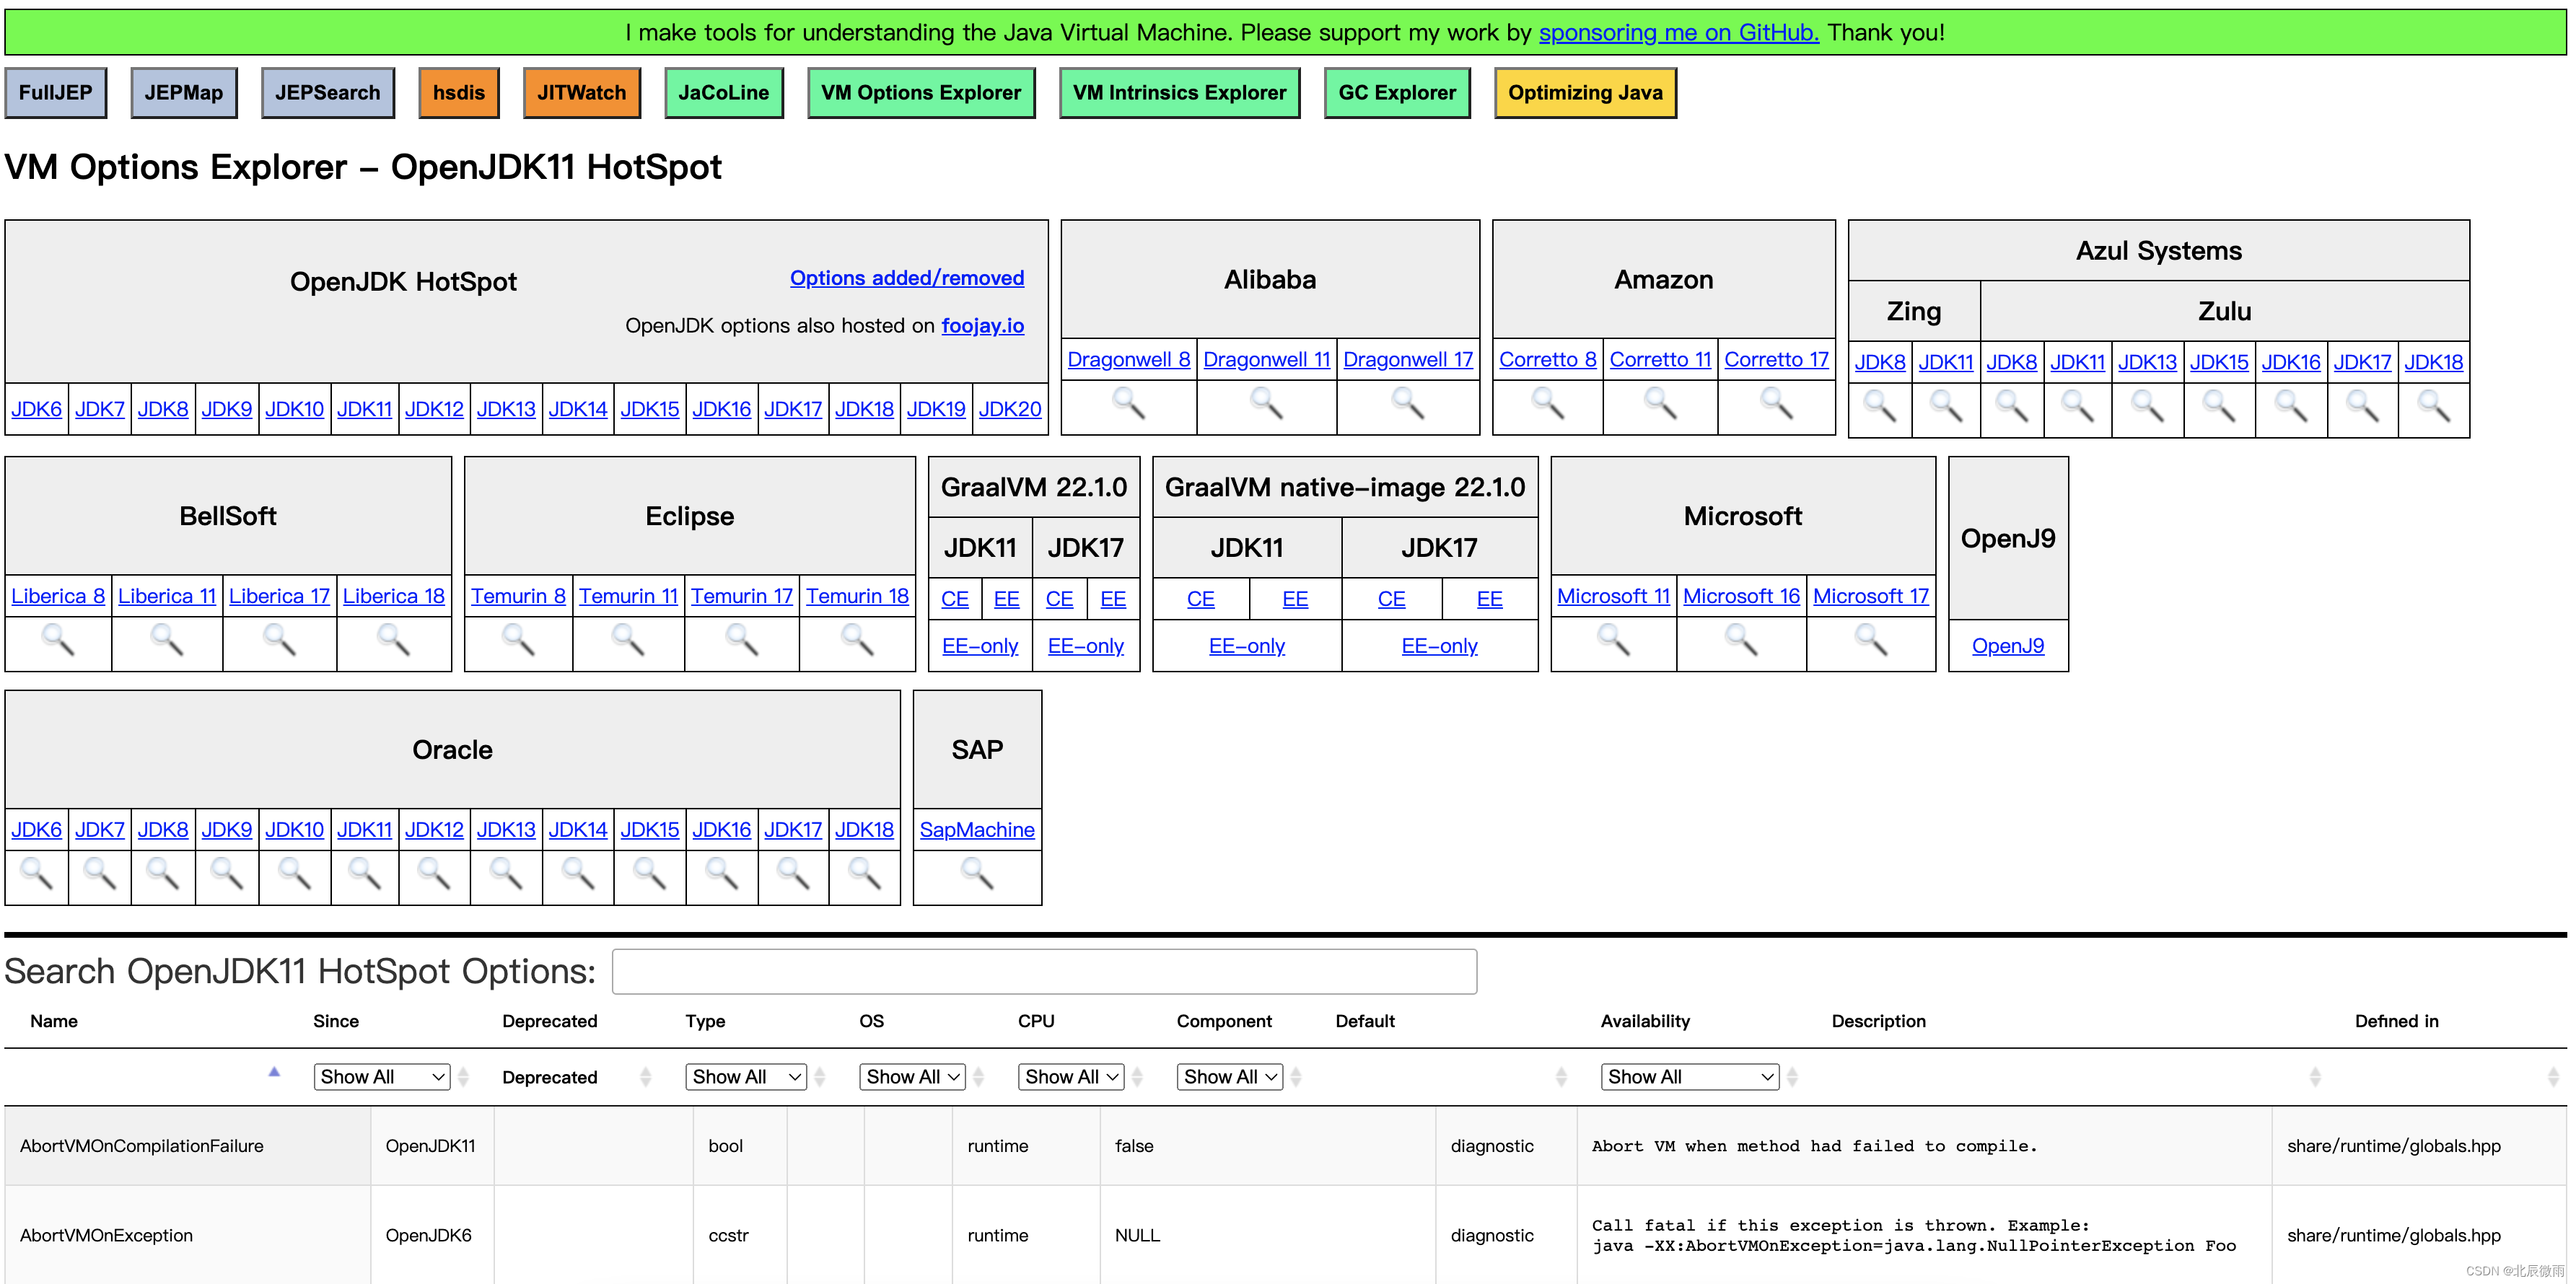Follow the sponsoring me on GitHub link

(x=1678, y=32)
